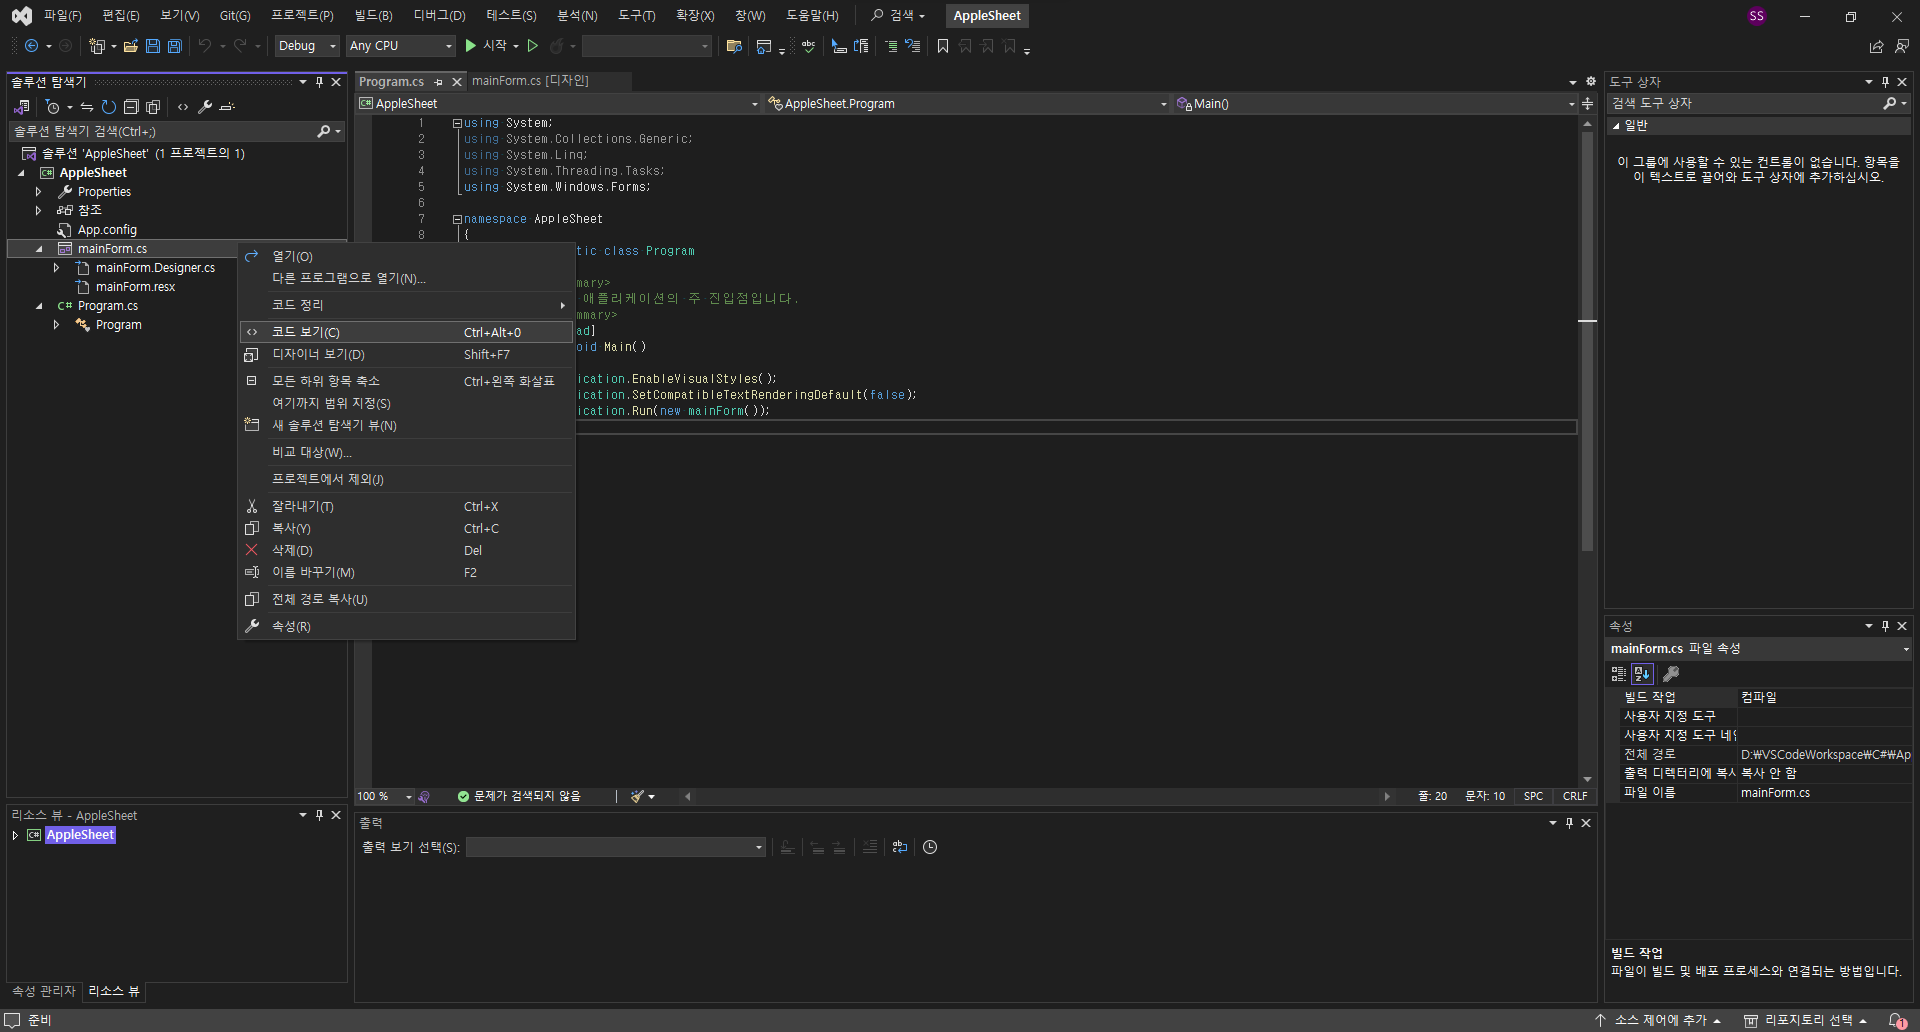Click the Save All toolbar icon

pyautogui.click(x=174, y=46)
